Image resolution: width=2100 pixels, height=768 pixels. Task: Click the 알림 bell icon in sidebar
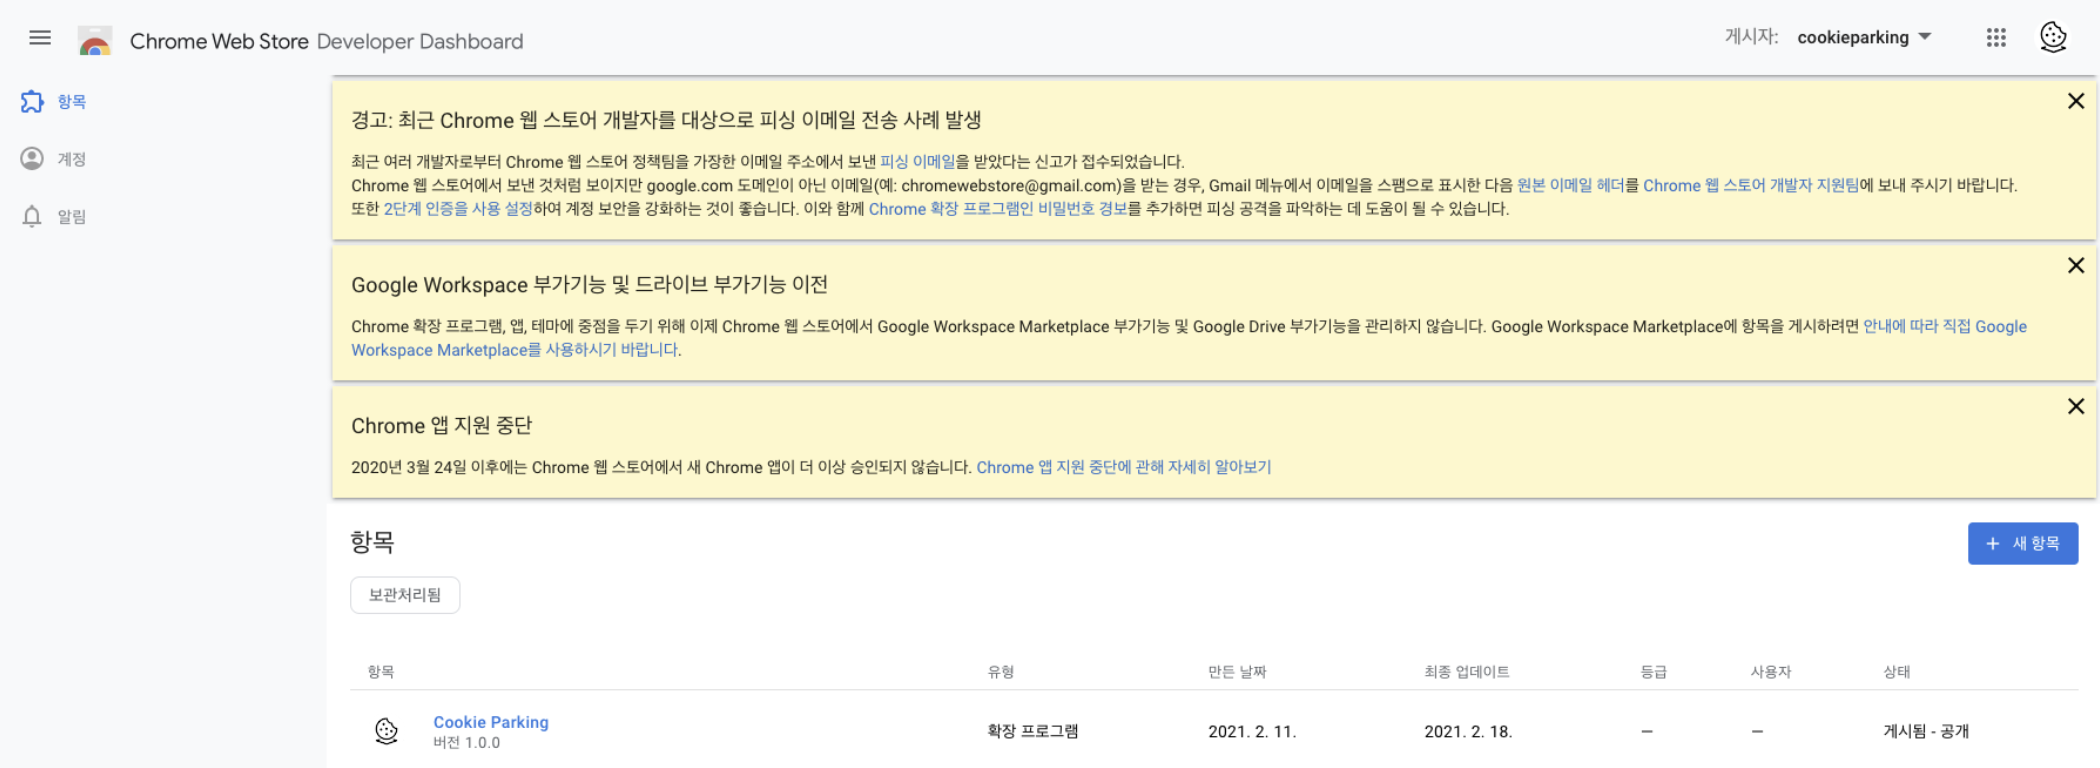coord(32,216)
